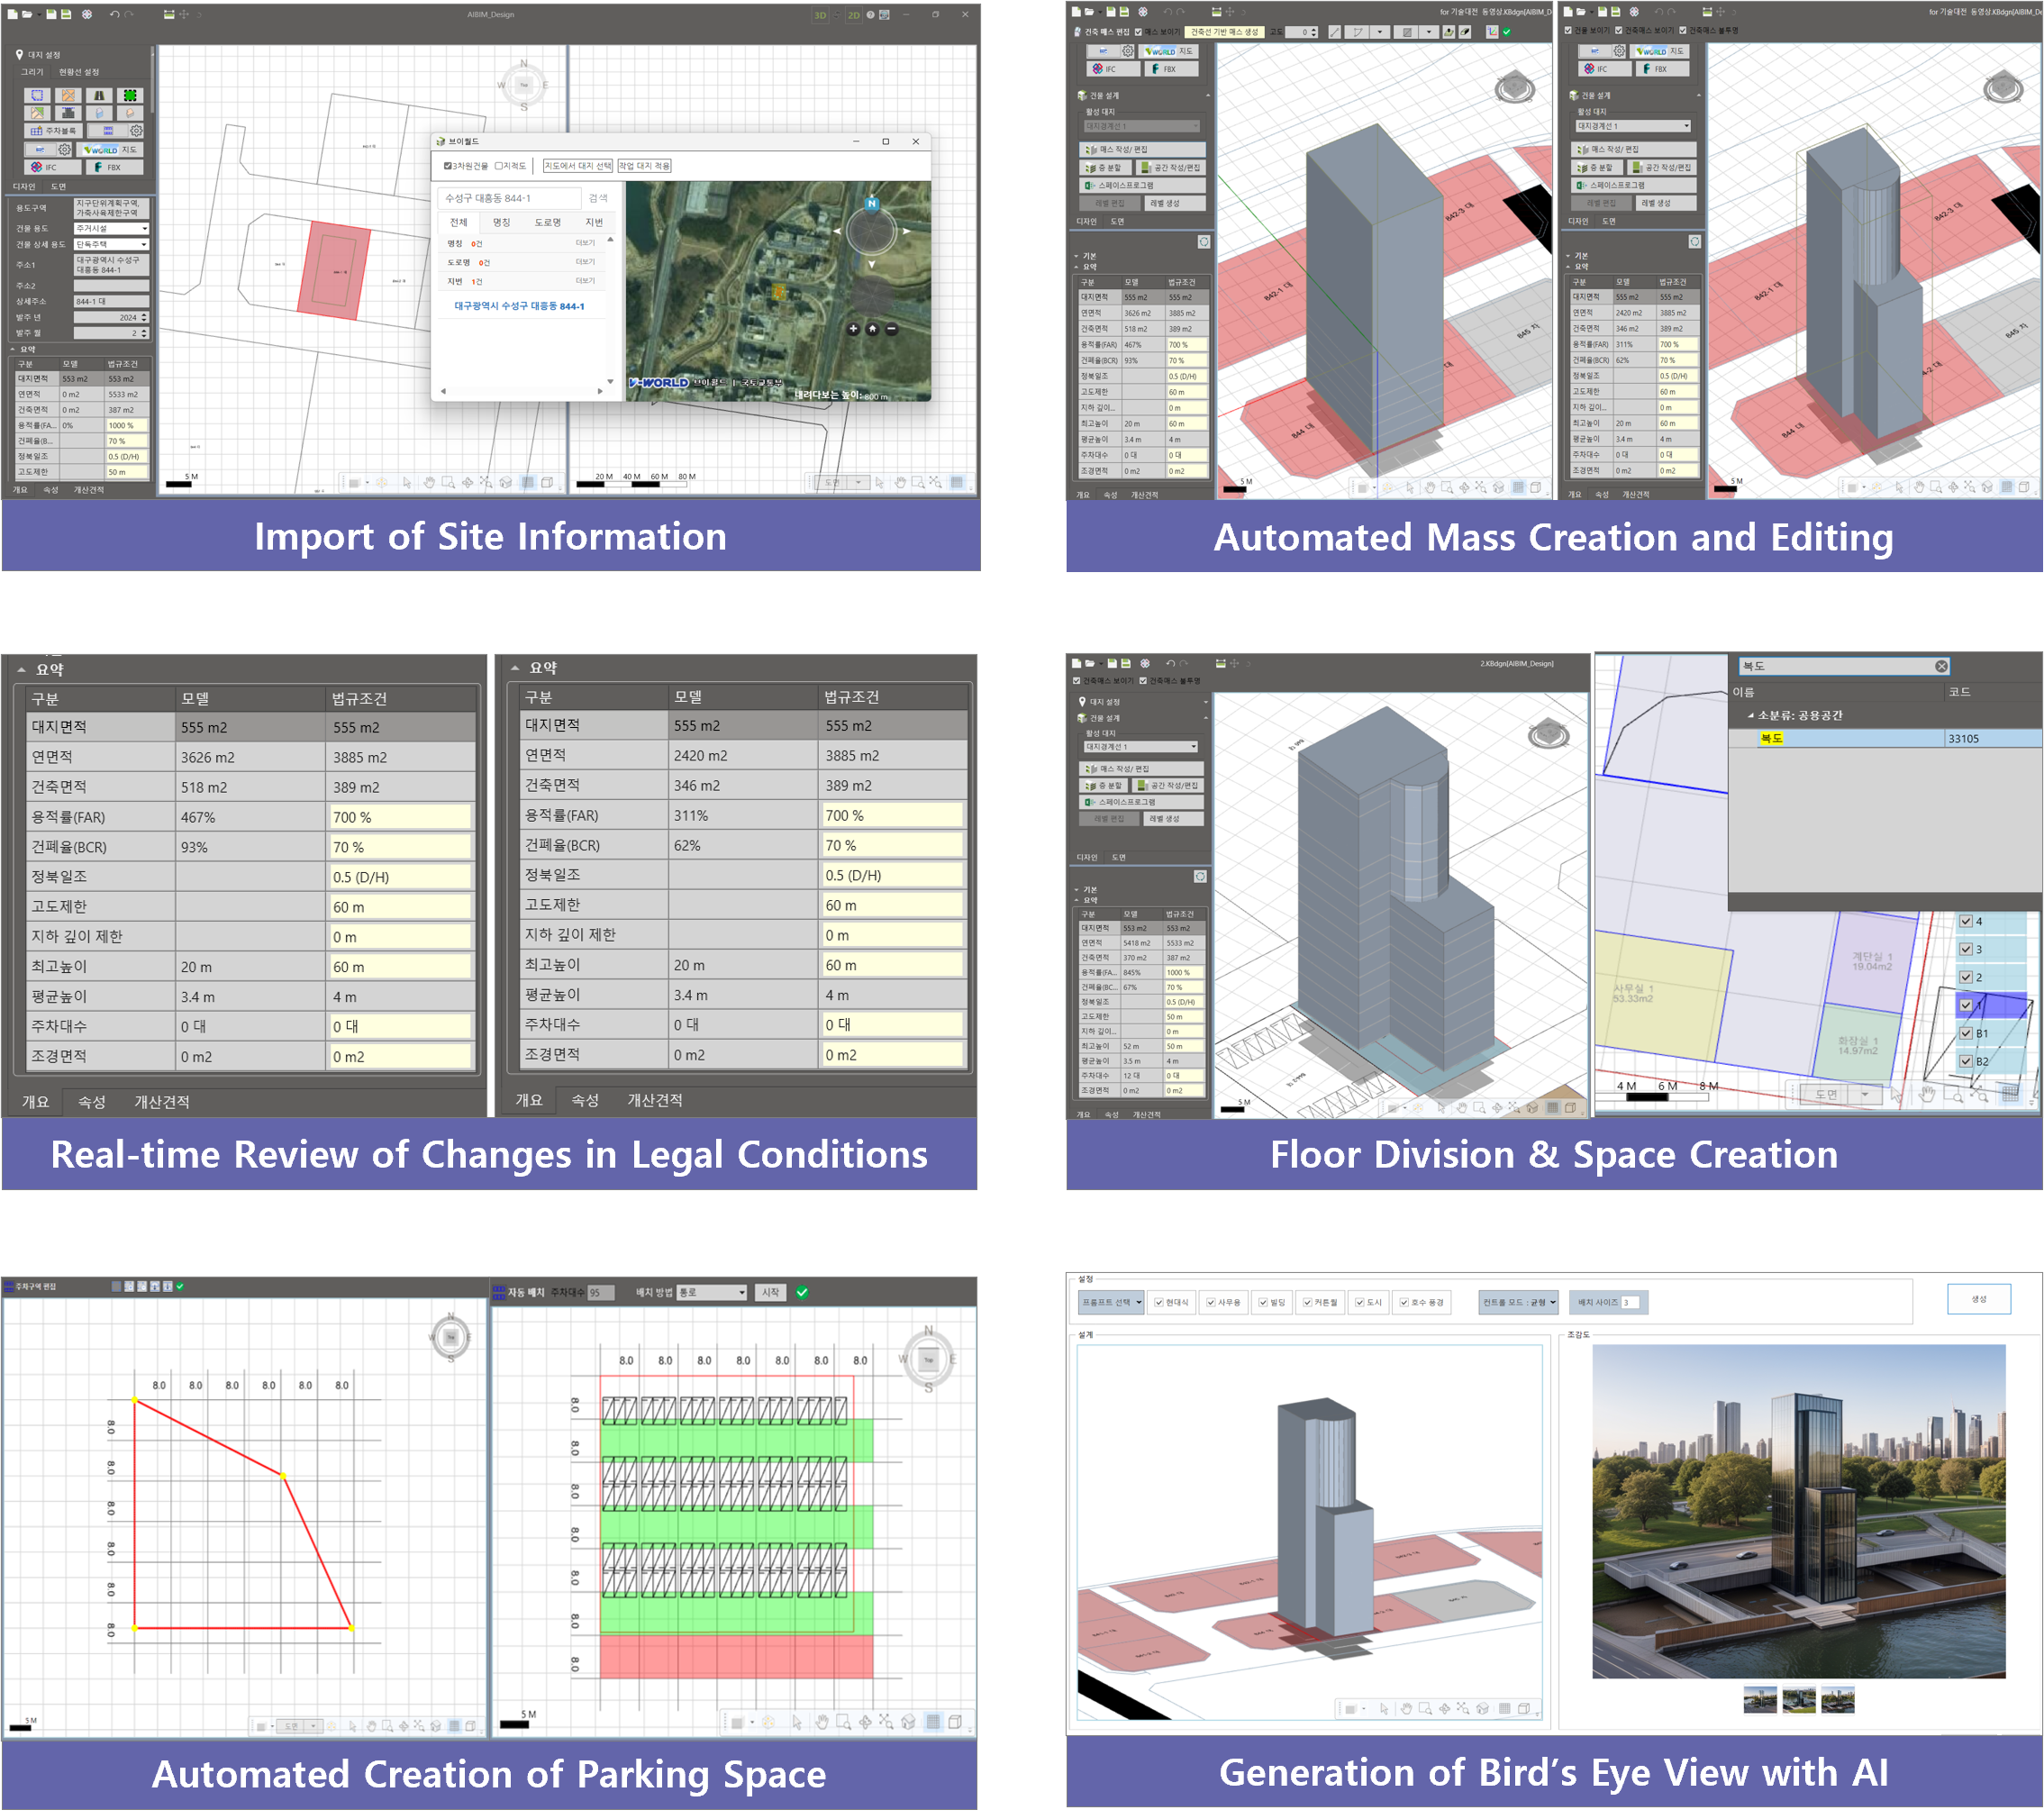Open the V-WORLD map button
Screen dimensions: 2044x1819
(x=112, y=149)
